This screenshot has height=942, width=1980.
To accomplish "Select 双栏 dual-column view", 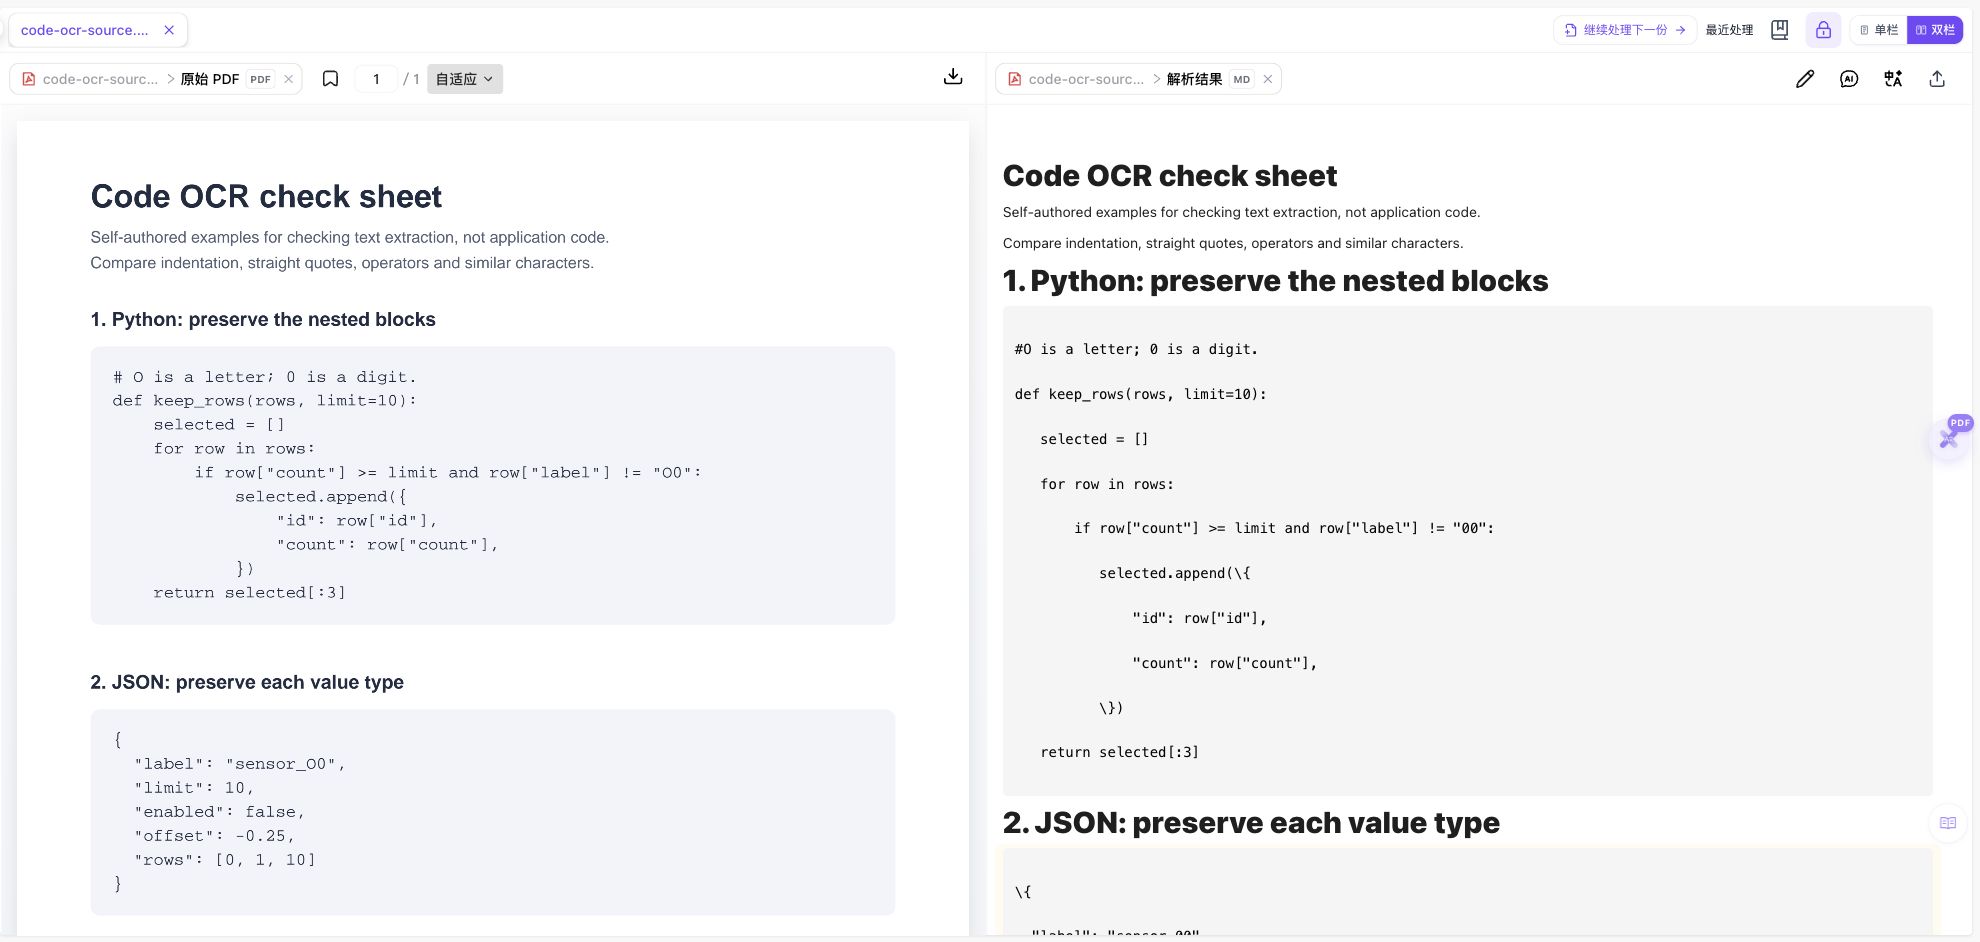I will pos(1935,30).
